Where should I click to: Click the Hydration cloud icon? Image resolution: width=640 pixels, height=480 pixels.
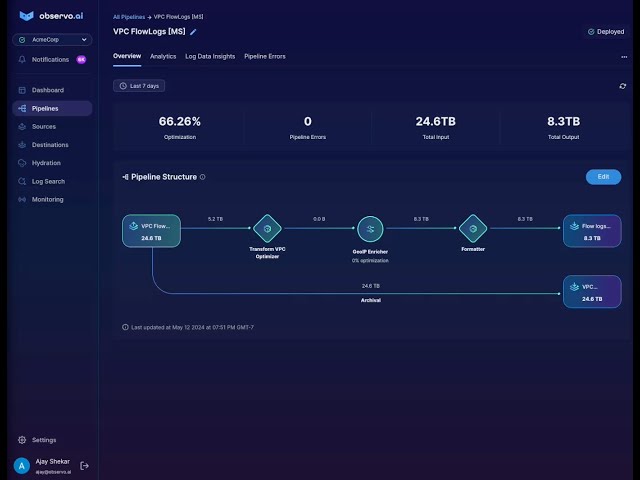pos(22,163)
